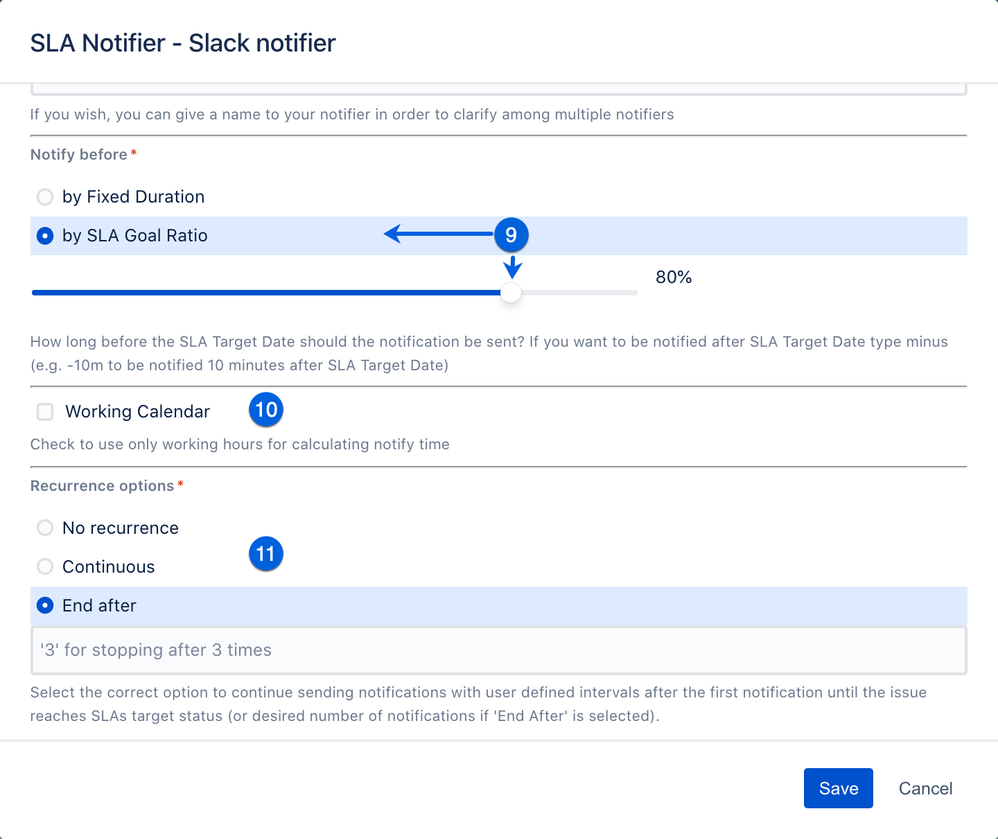The image size is (998, 839).
Task: Enable the Working Calendar checkbox
Action: coord(44,412)
